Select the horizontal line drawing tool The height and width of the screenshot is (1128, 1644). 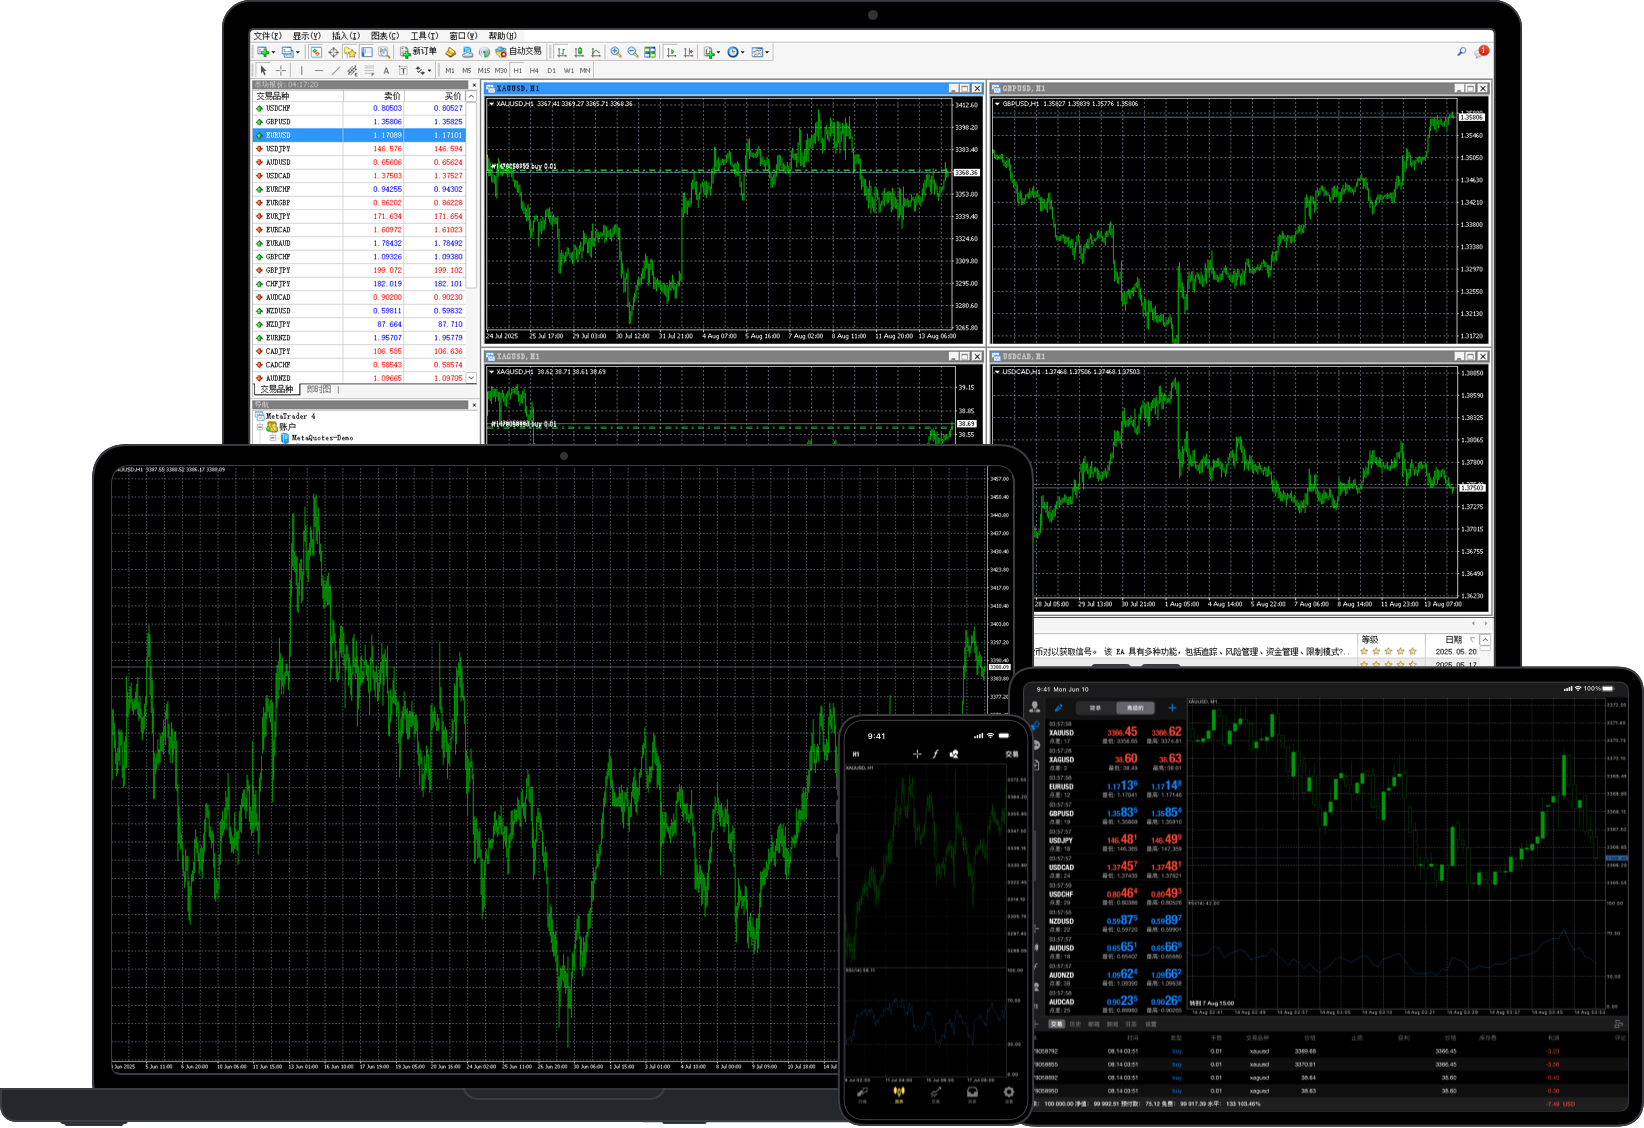point(319,71)
